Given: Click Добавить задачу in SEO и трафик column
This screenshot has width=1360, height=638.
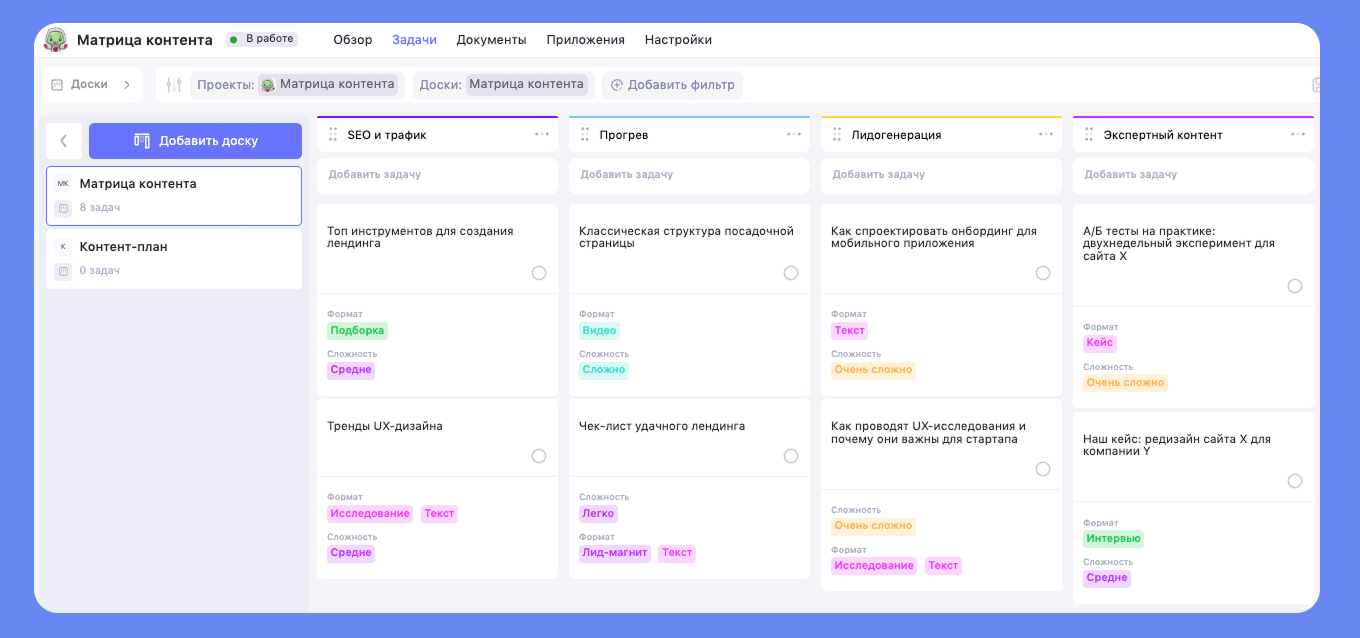Looking at the screenshot, I should 437,175.
